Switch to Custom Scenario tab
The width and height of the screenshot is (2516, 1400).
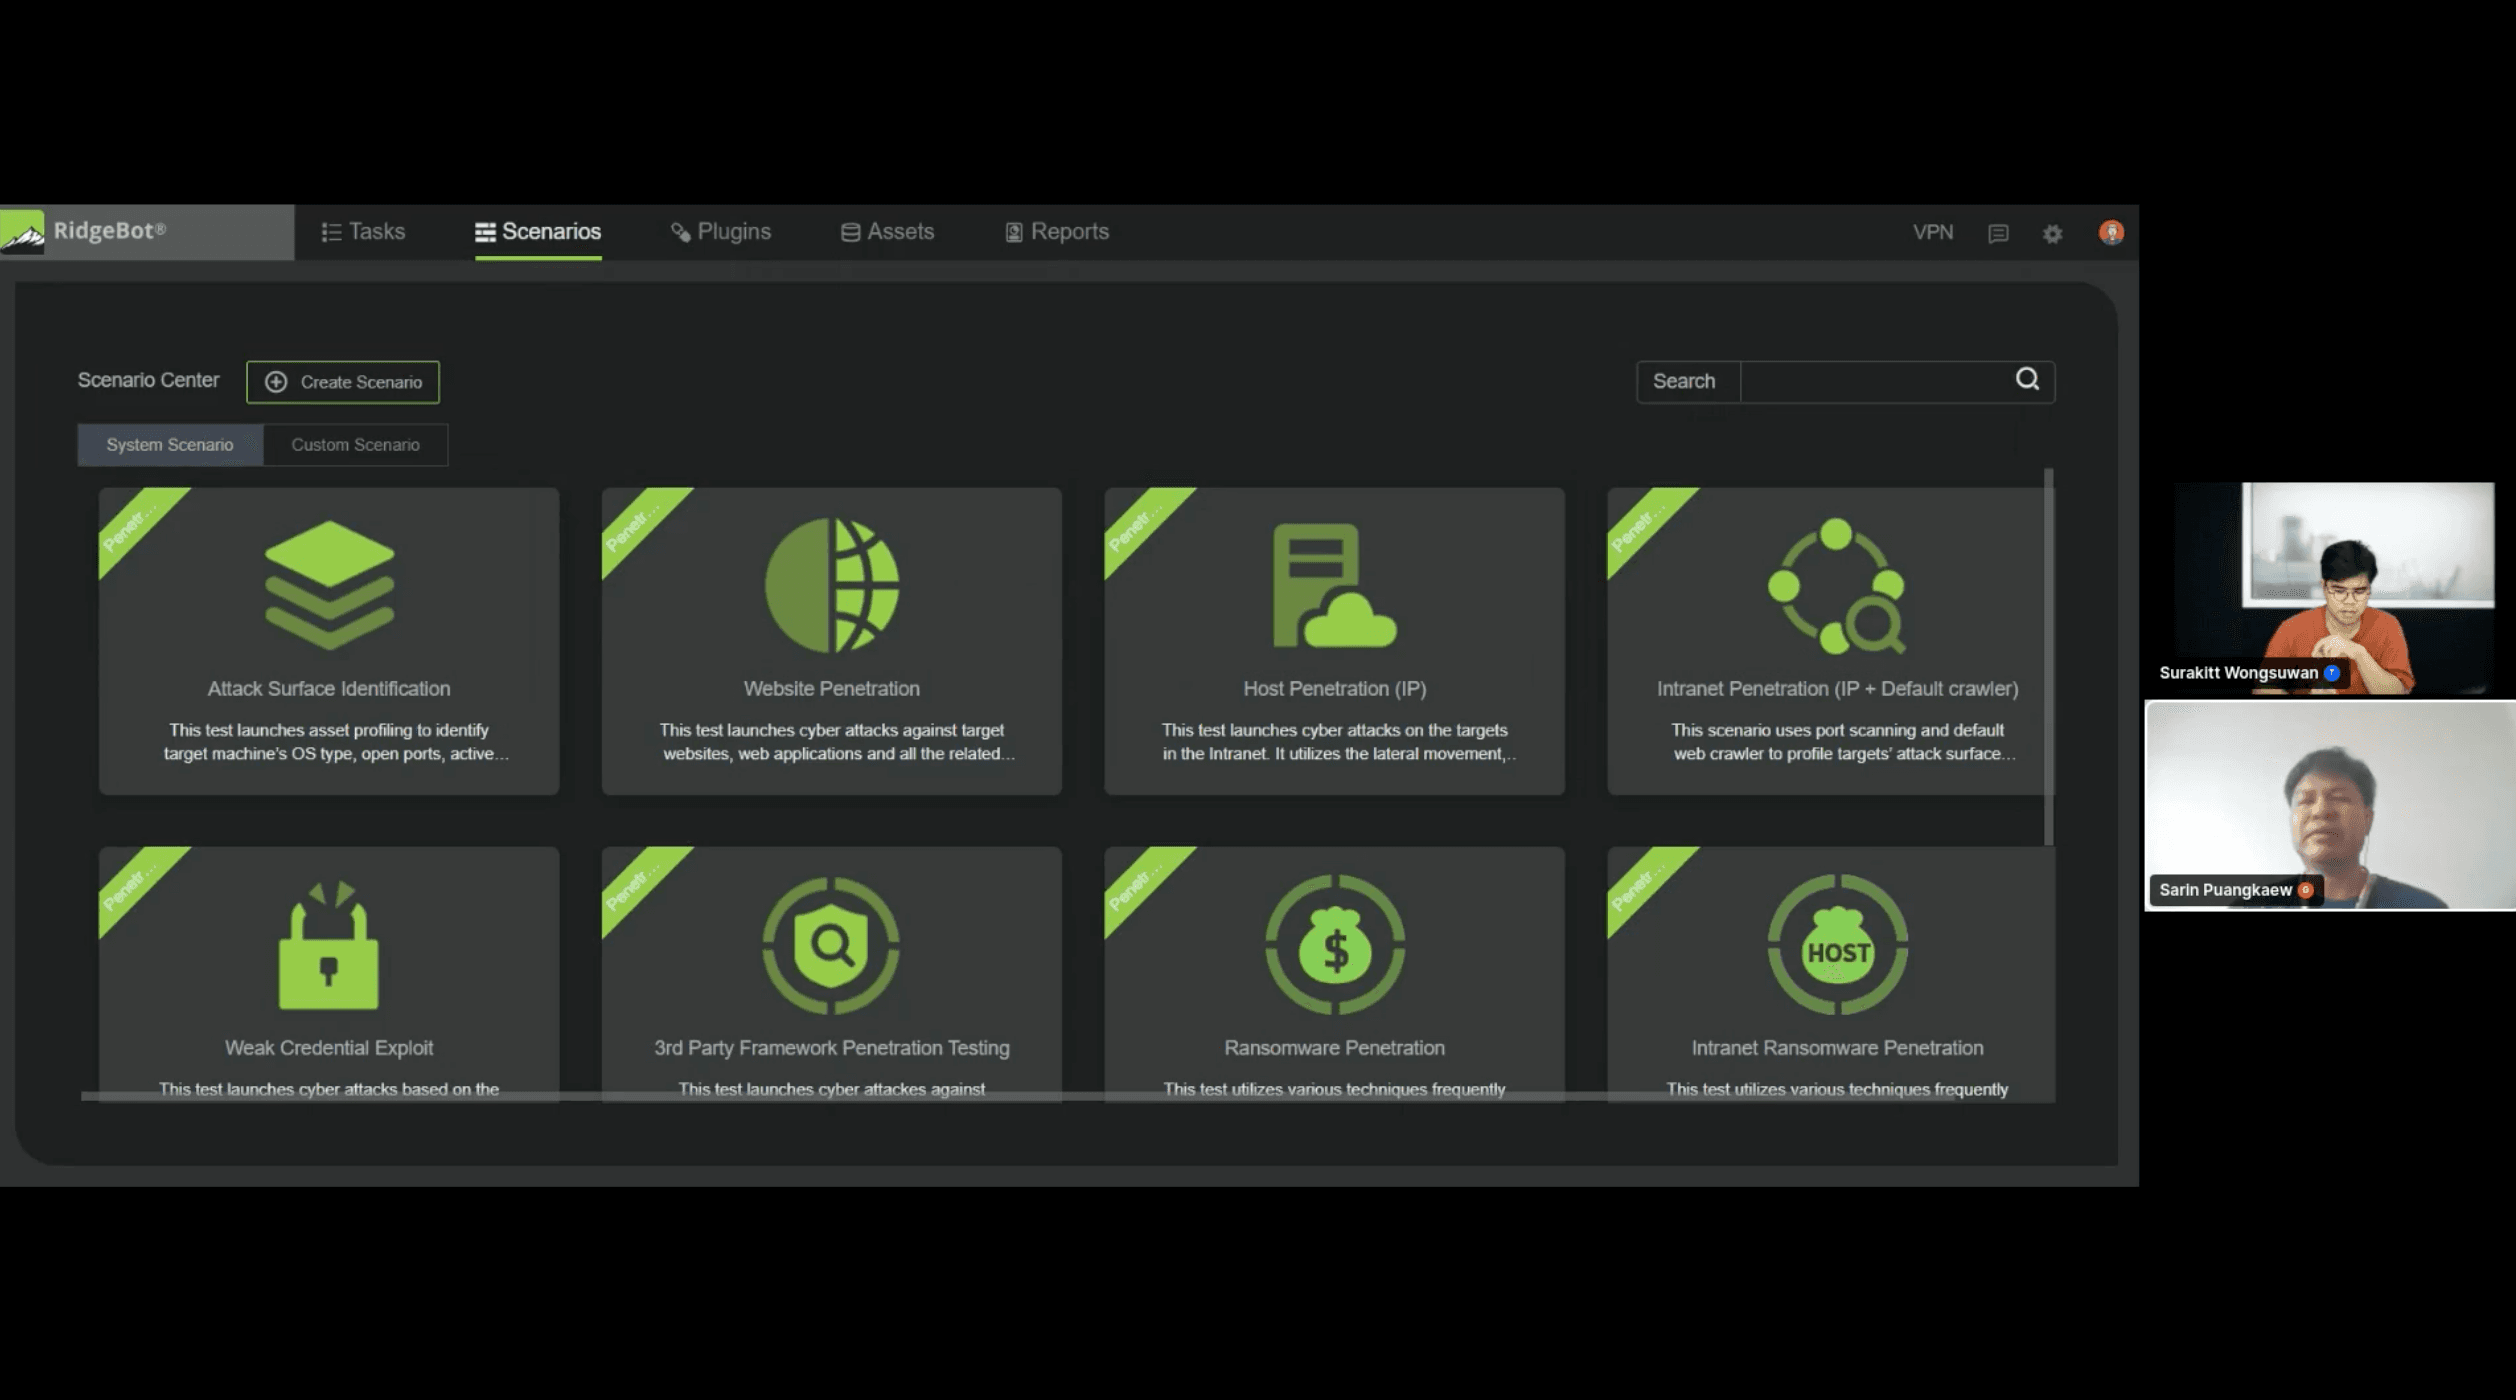355,445
